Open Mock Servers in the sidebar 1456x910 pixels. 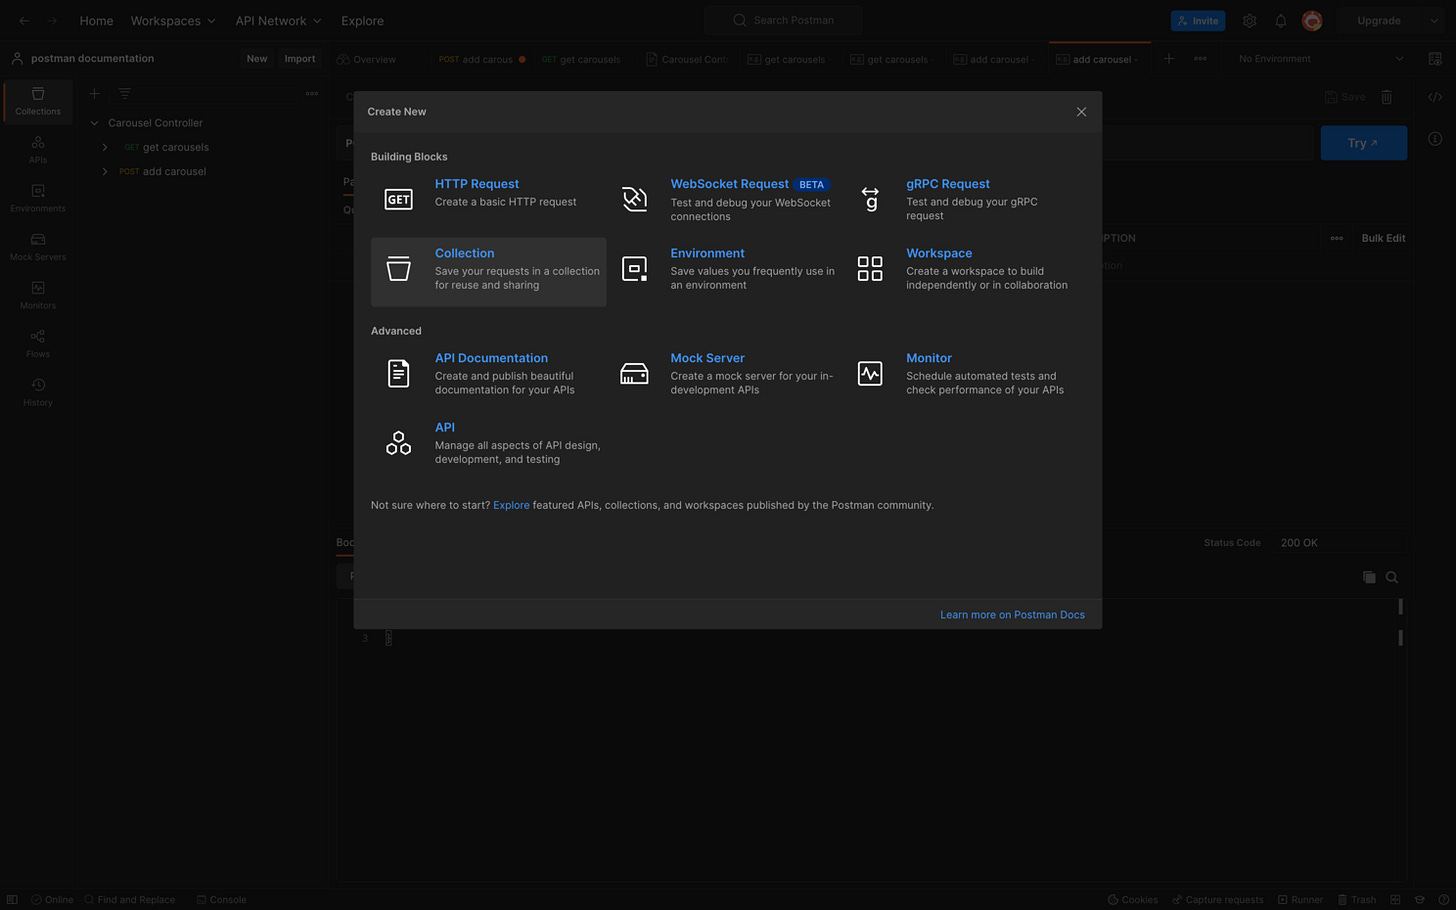(x=38, y=247)
